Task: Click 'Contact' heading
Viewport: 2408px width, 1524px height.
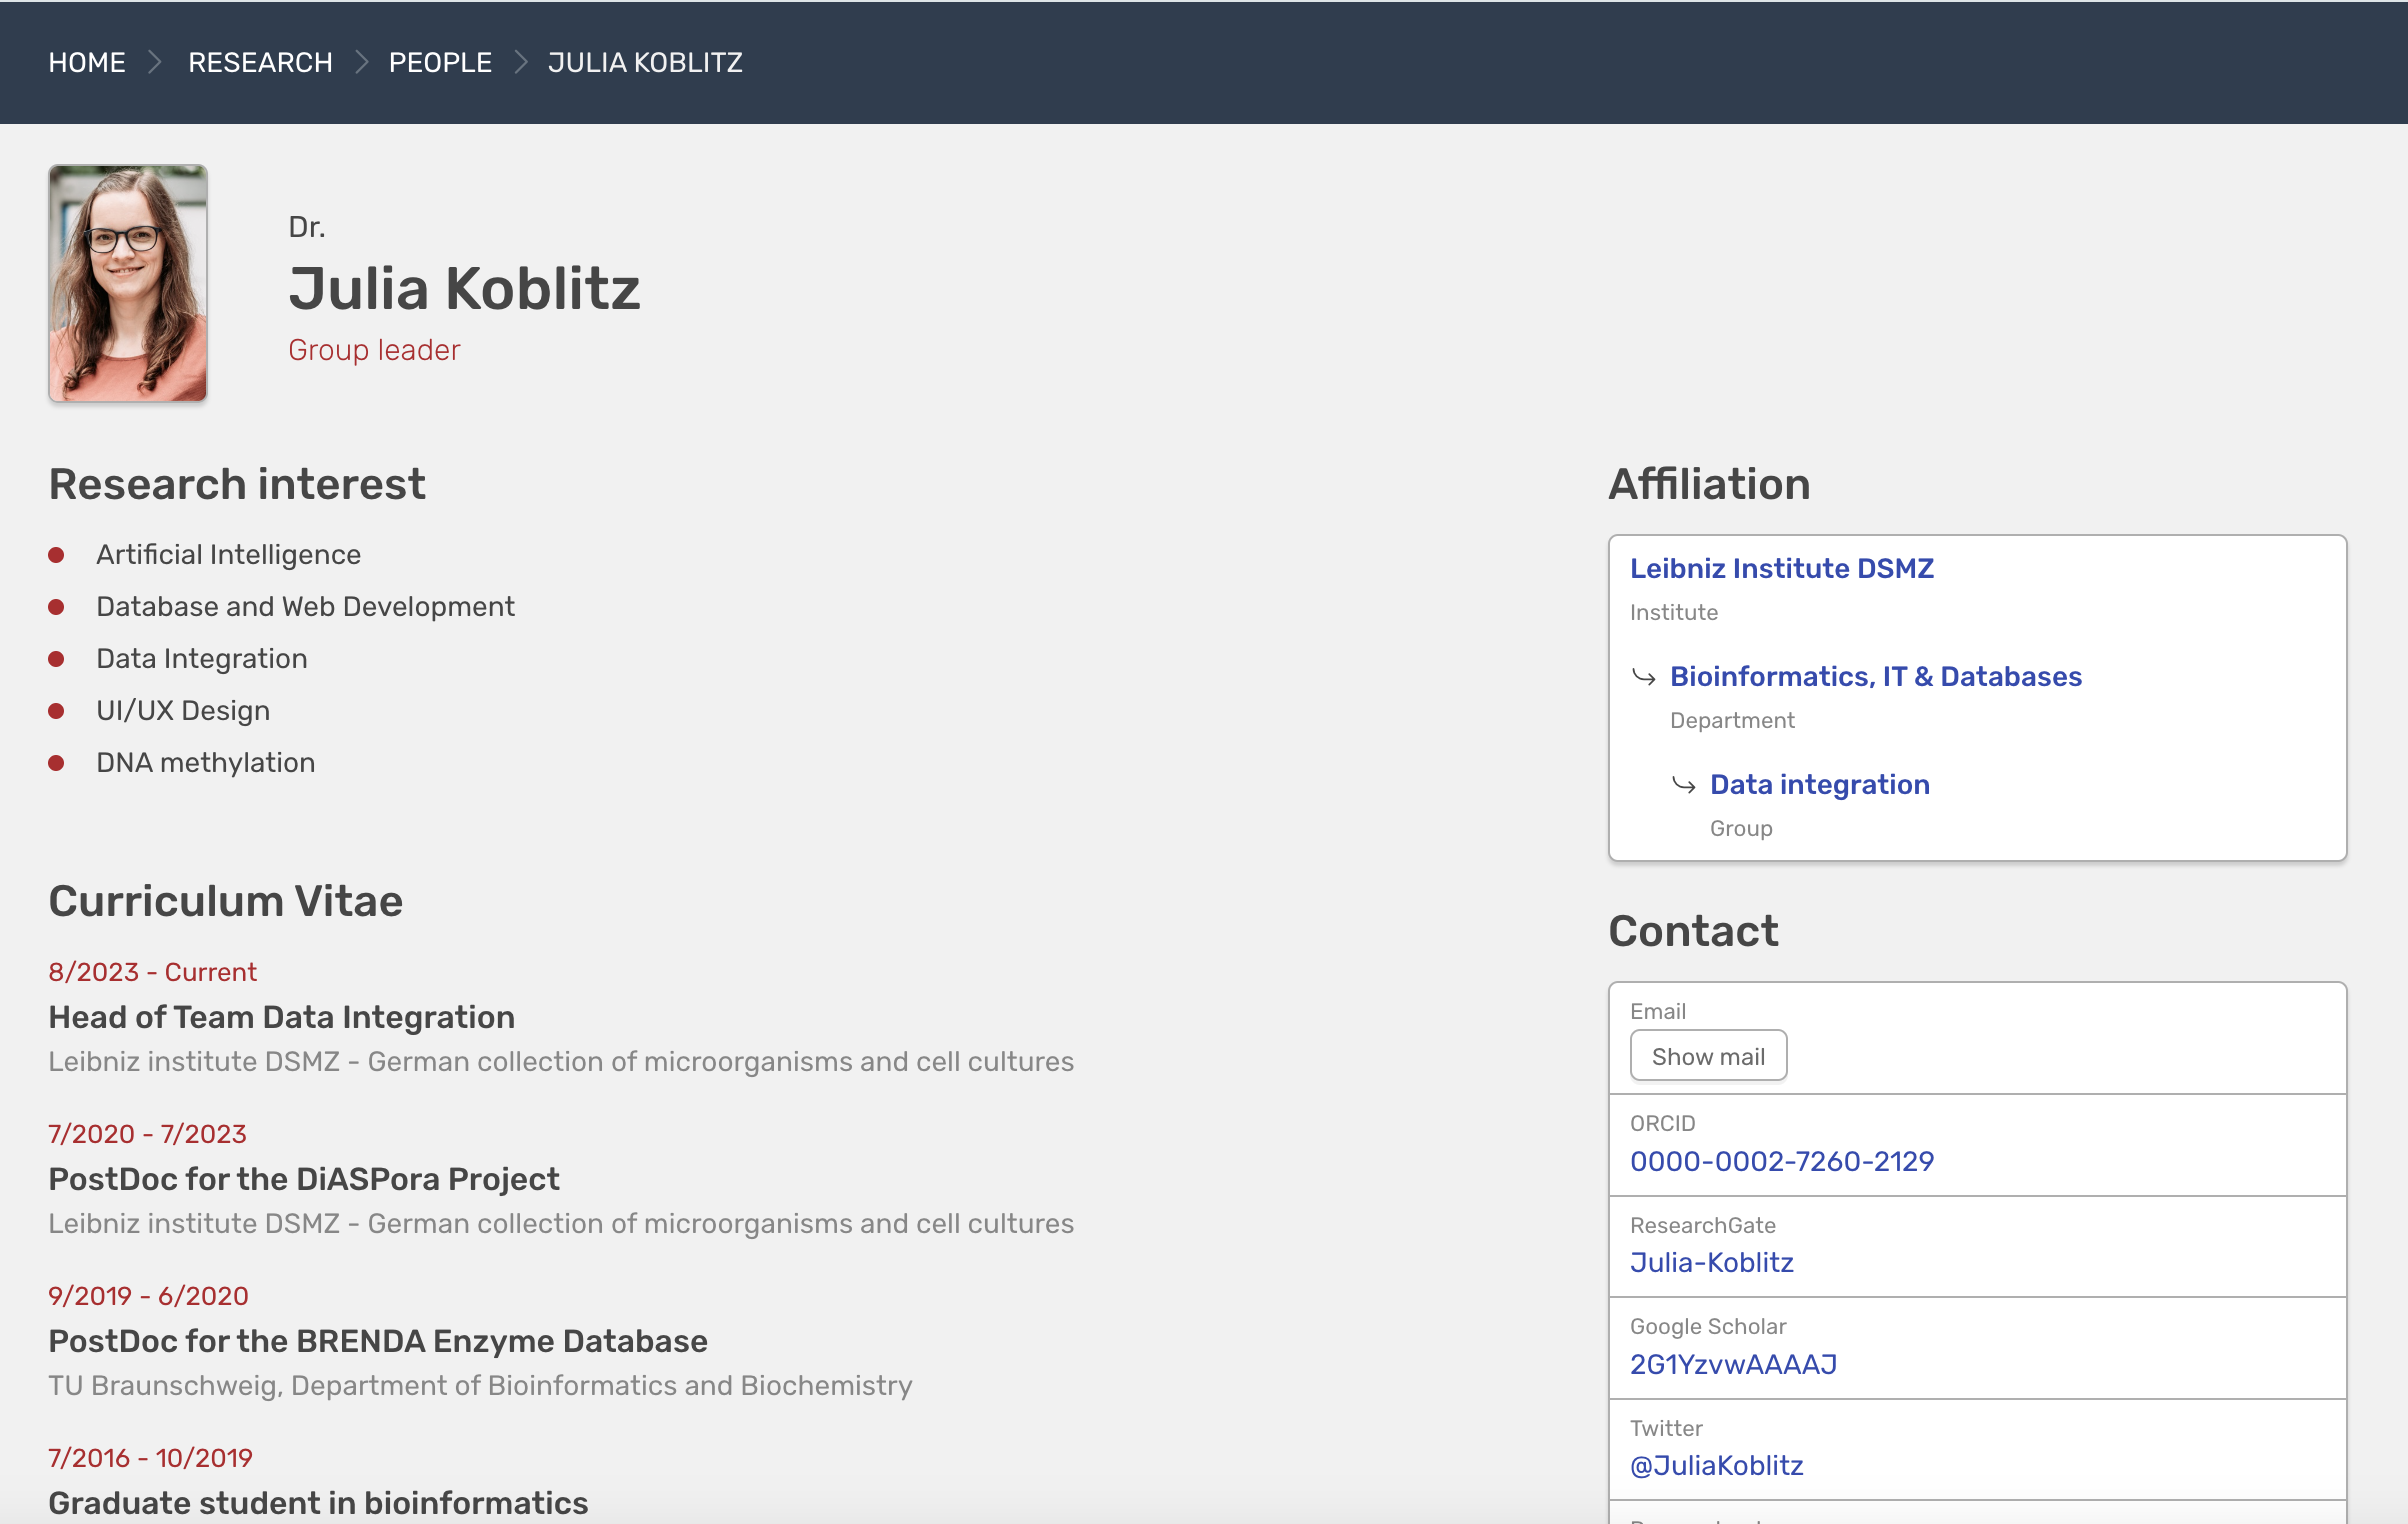Action: click(x=1693, y=931)
